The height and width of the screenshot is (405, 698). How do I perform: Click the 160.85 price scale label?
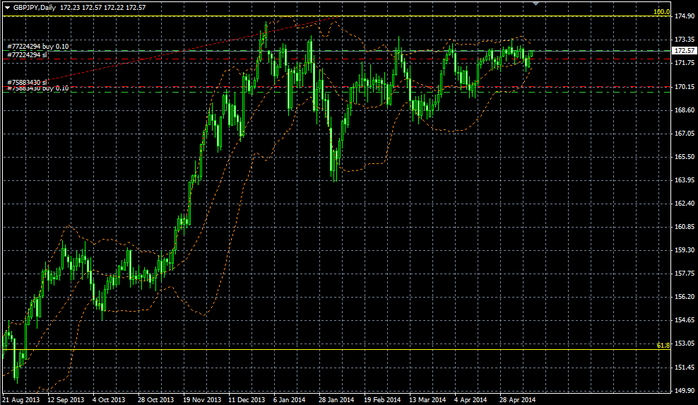(685, 227)
